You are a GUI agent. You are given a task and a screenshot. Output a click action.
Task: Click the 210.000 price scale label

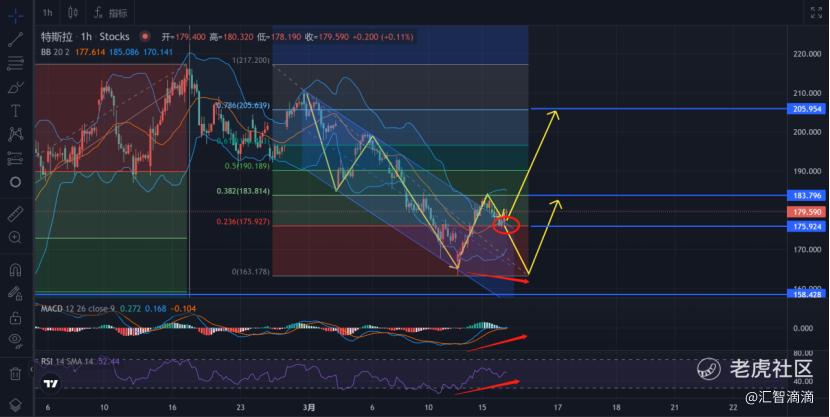[x=807, y=93]
